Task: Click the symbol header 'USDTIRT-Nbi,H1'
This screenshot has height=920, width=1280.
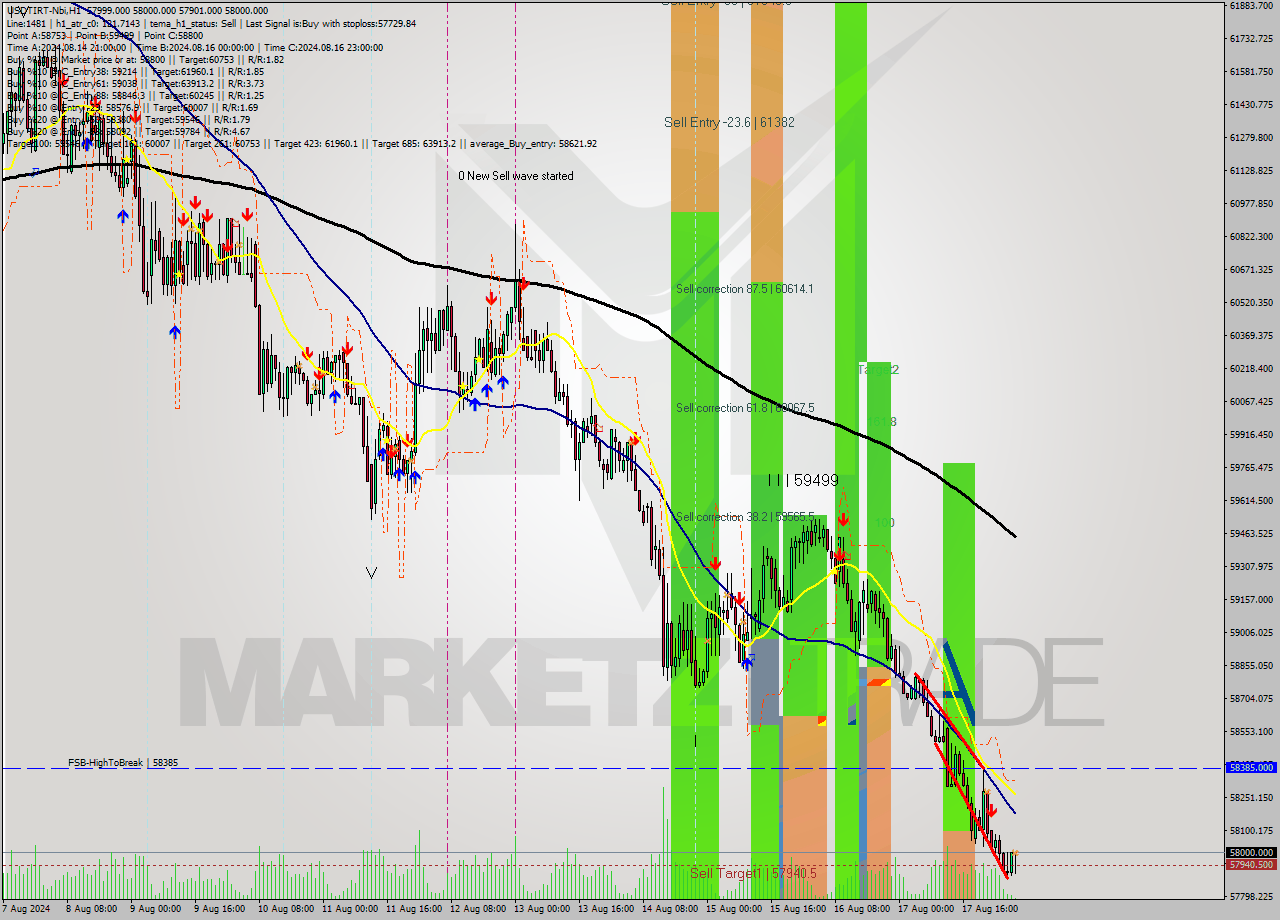Action: (x=45, y=10)
